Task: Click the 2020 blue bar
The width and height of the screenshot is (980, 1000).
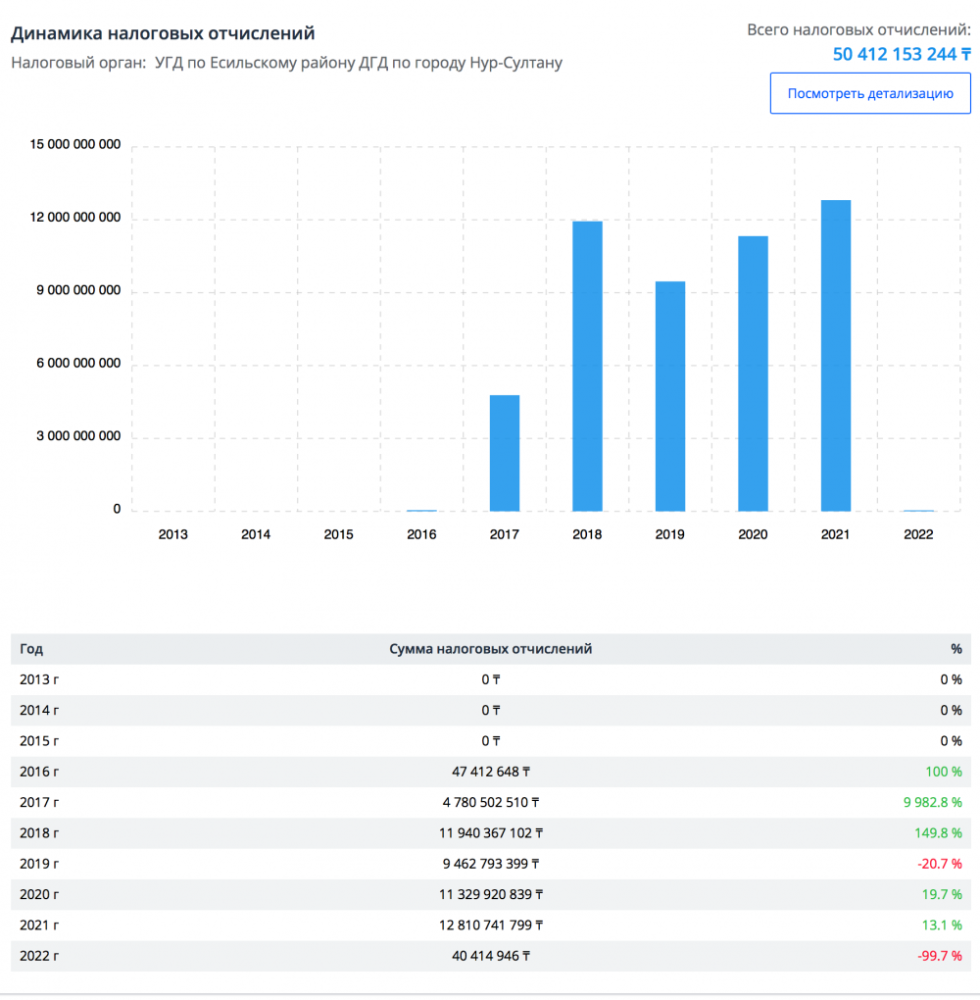Action: (753, 373)
